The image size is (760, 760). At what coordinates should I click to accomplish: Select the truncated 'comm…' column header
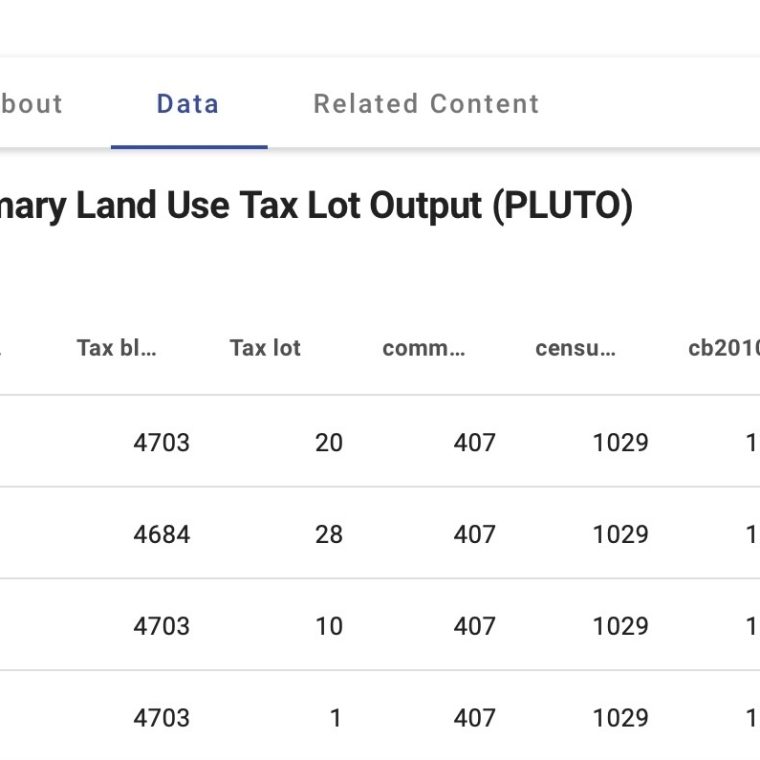point(423,348)
